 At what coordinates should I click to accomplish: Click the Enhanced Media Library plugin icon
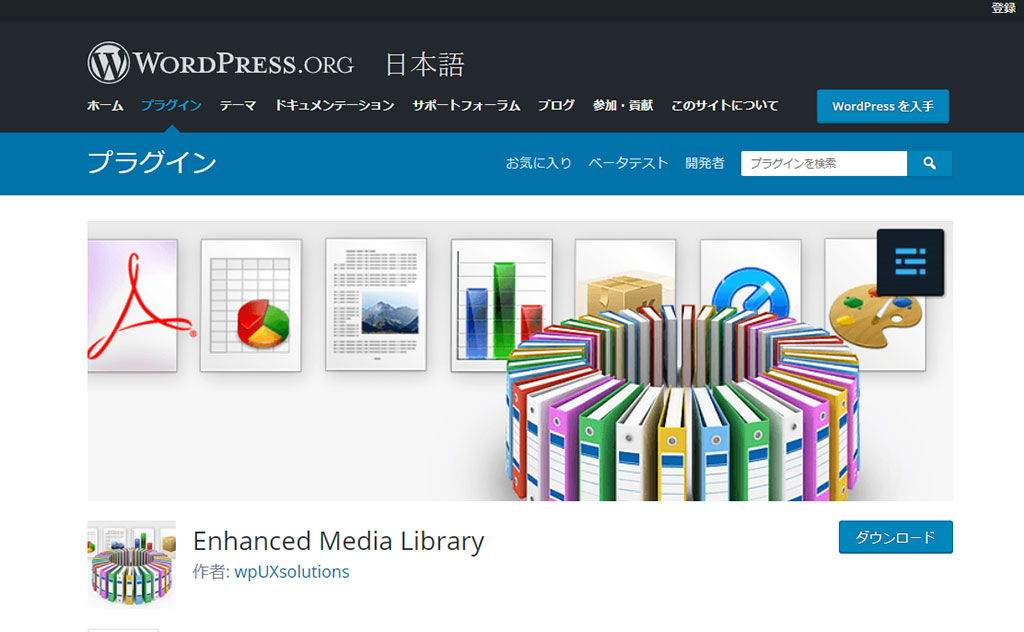[x=132, y=564]
